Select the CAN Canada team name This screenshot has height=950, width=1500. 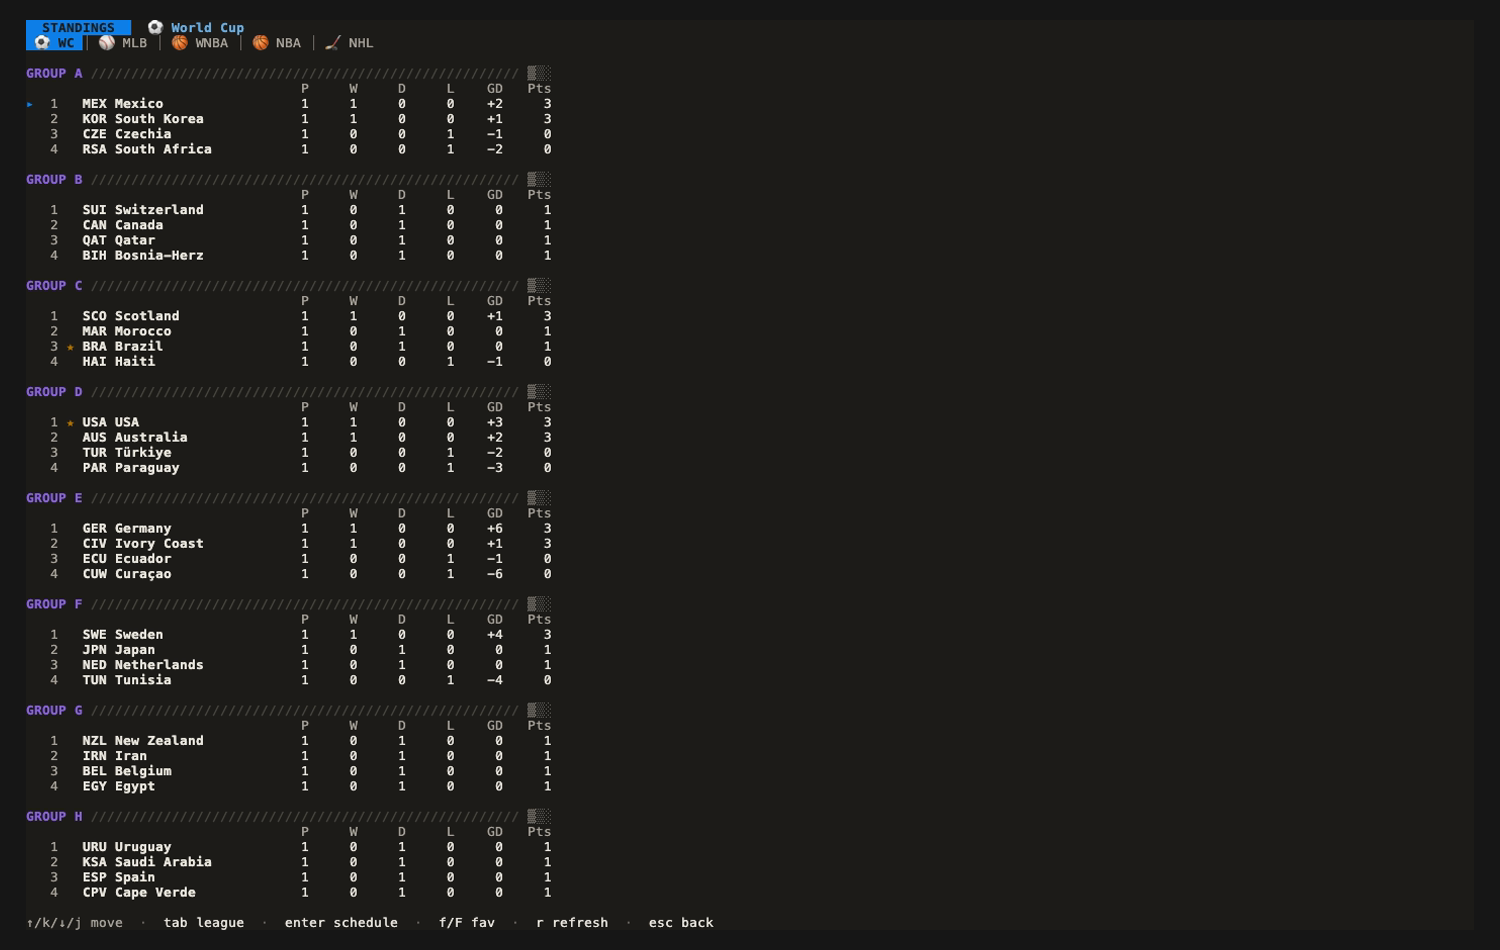123,225
